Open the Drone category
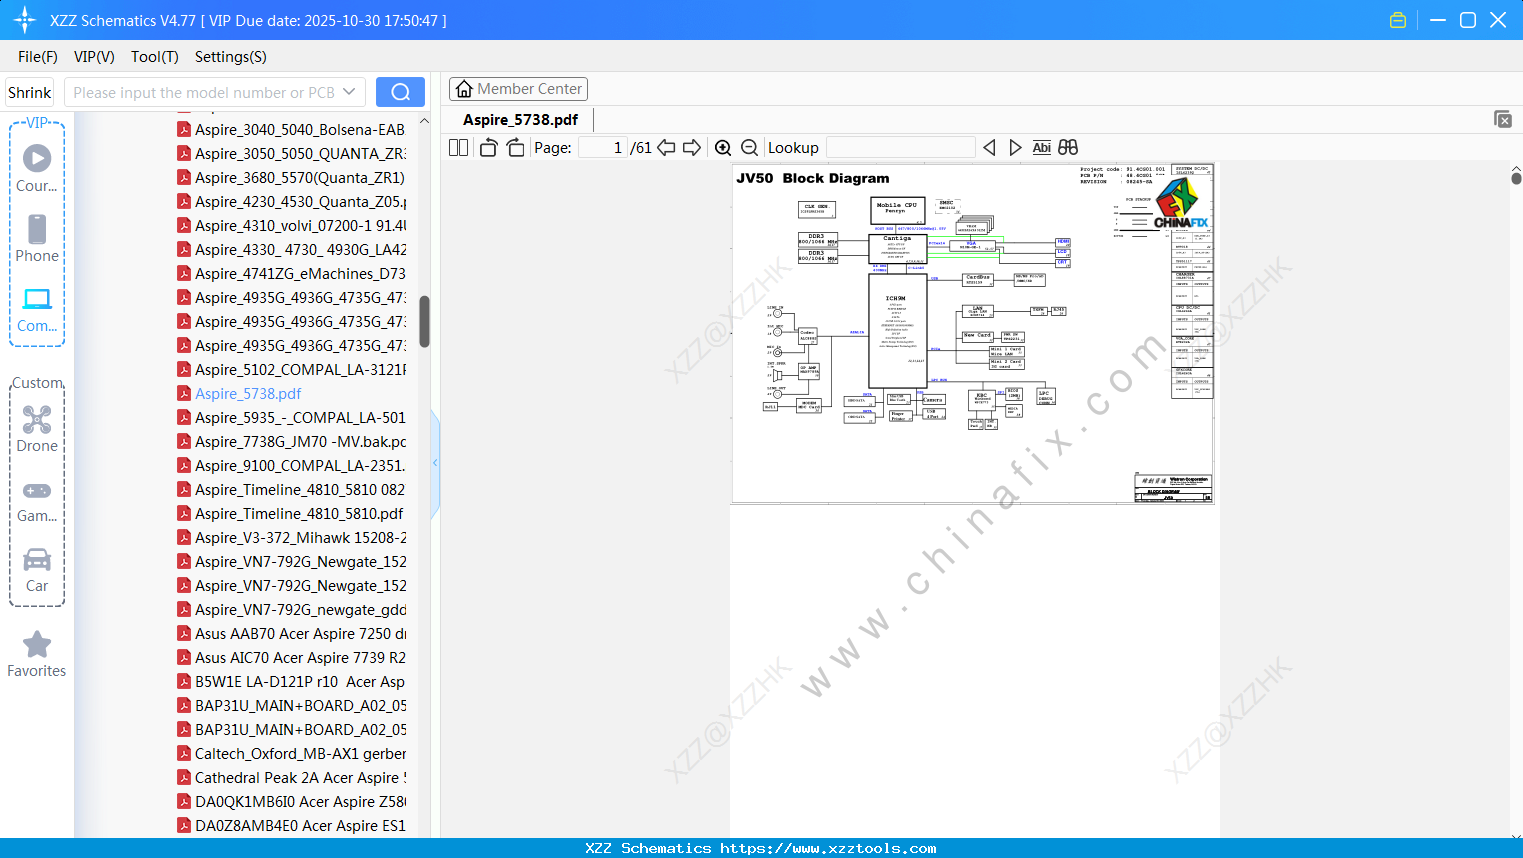 [x=37, y=429]
